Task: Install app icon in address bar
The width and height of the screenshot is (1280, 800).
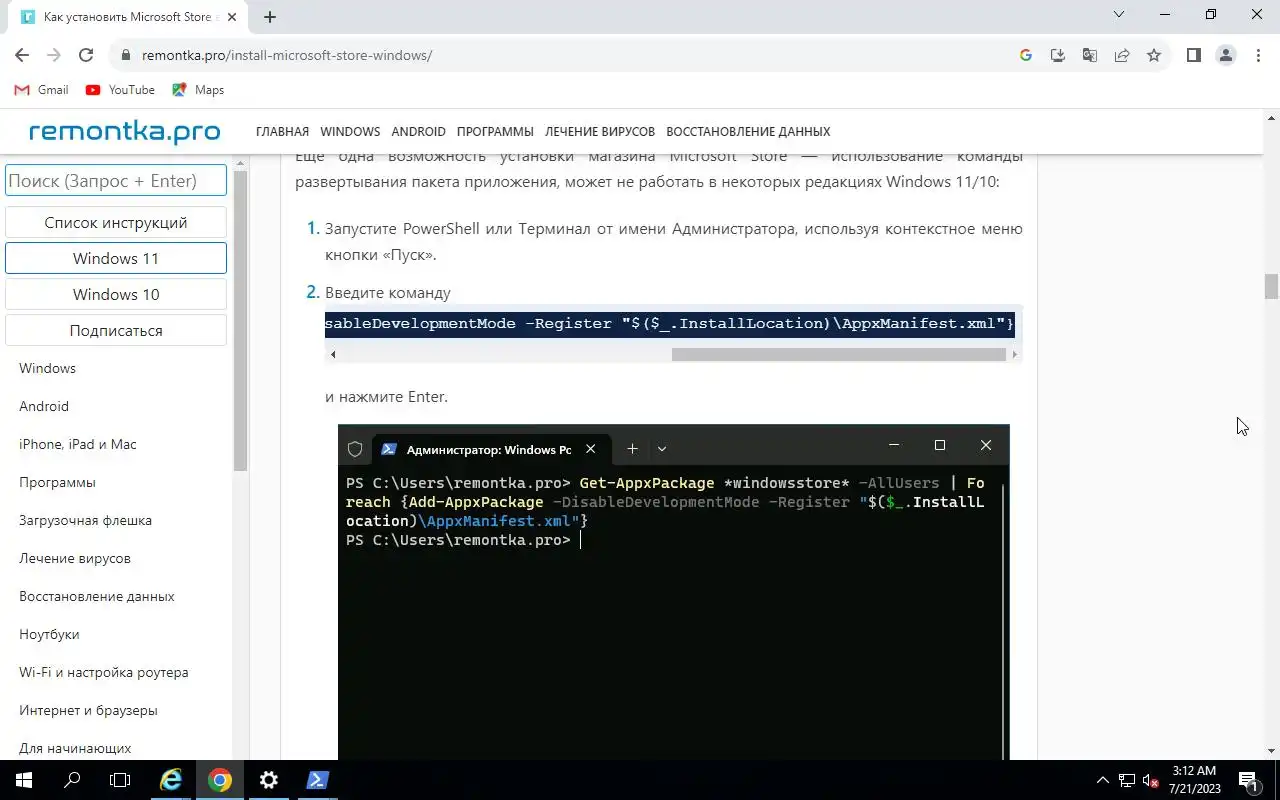Action: point(1057,56)
